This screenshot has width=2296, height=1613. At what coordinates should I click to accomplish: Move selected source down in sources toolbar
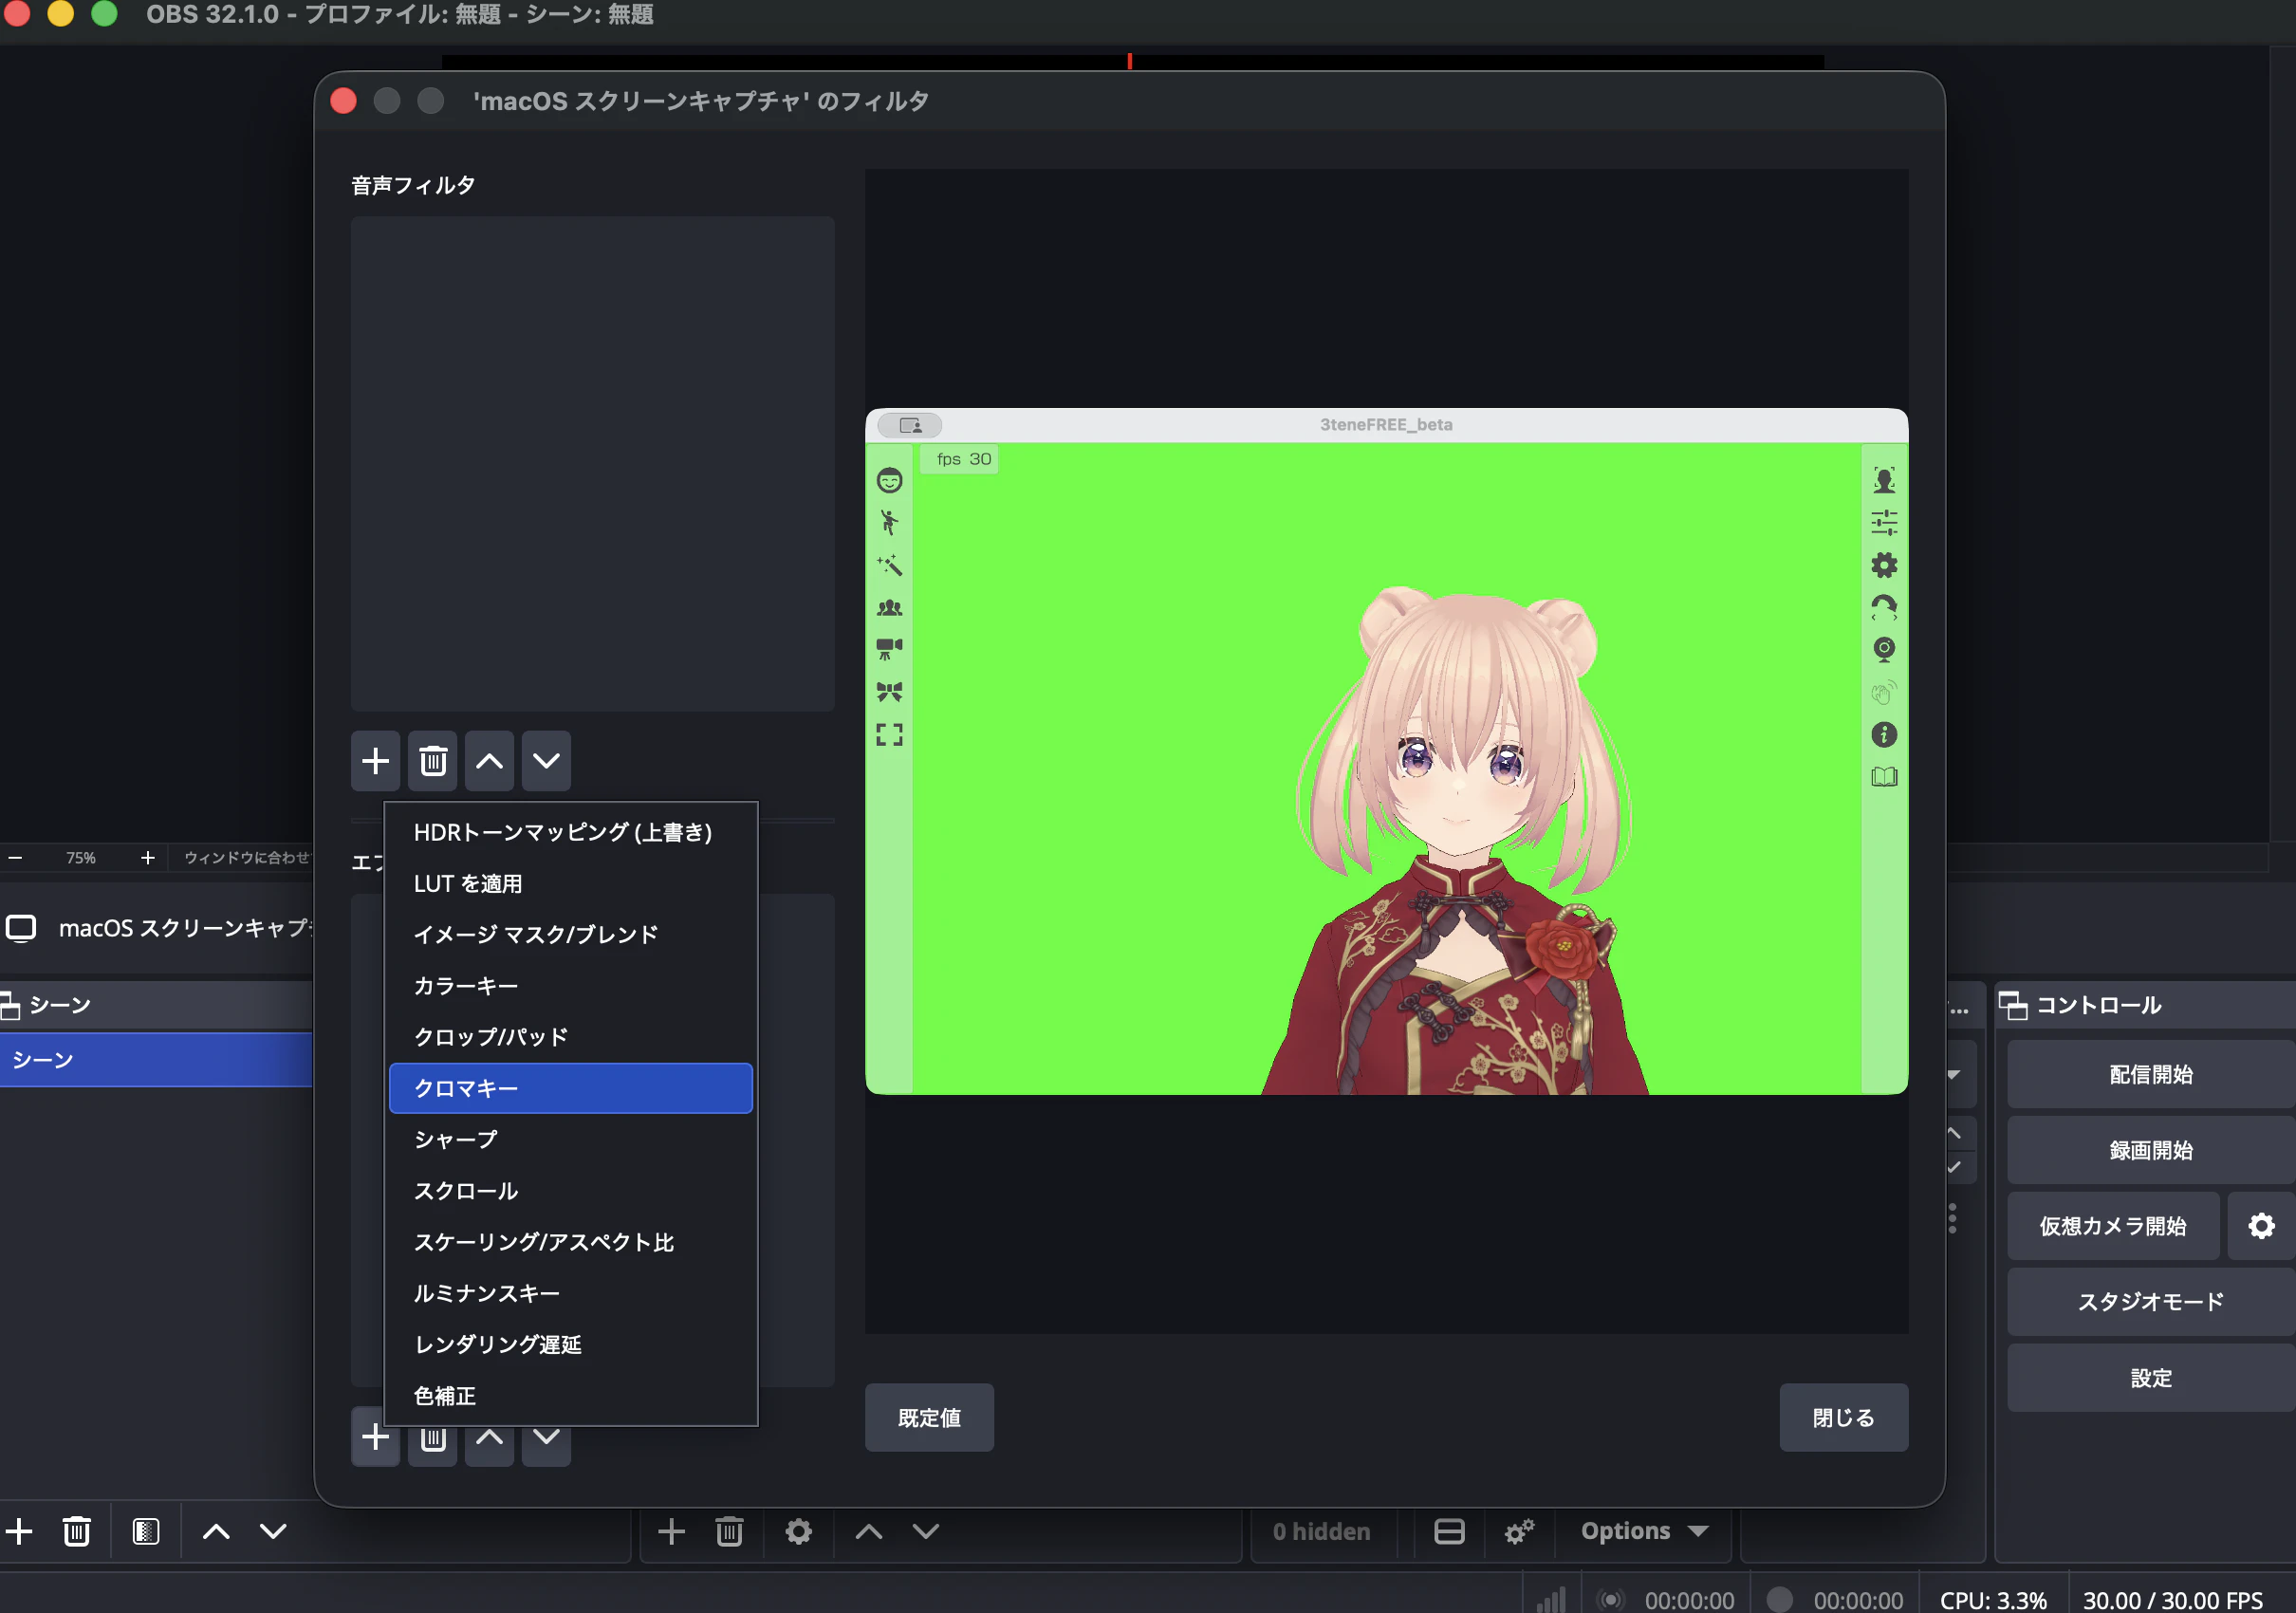926,1531
